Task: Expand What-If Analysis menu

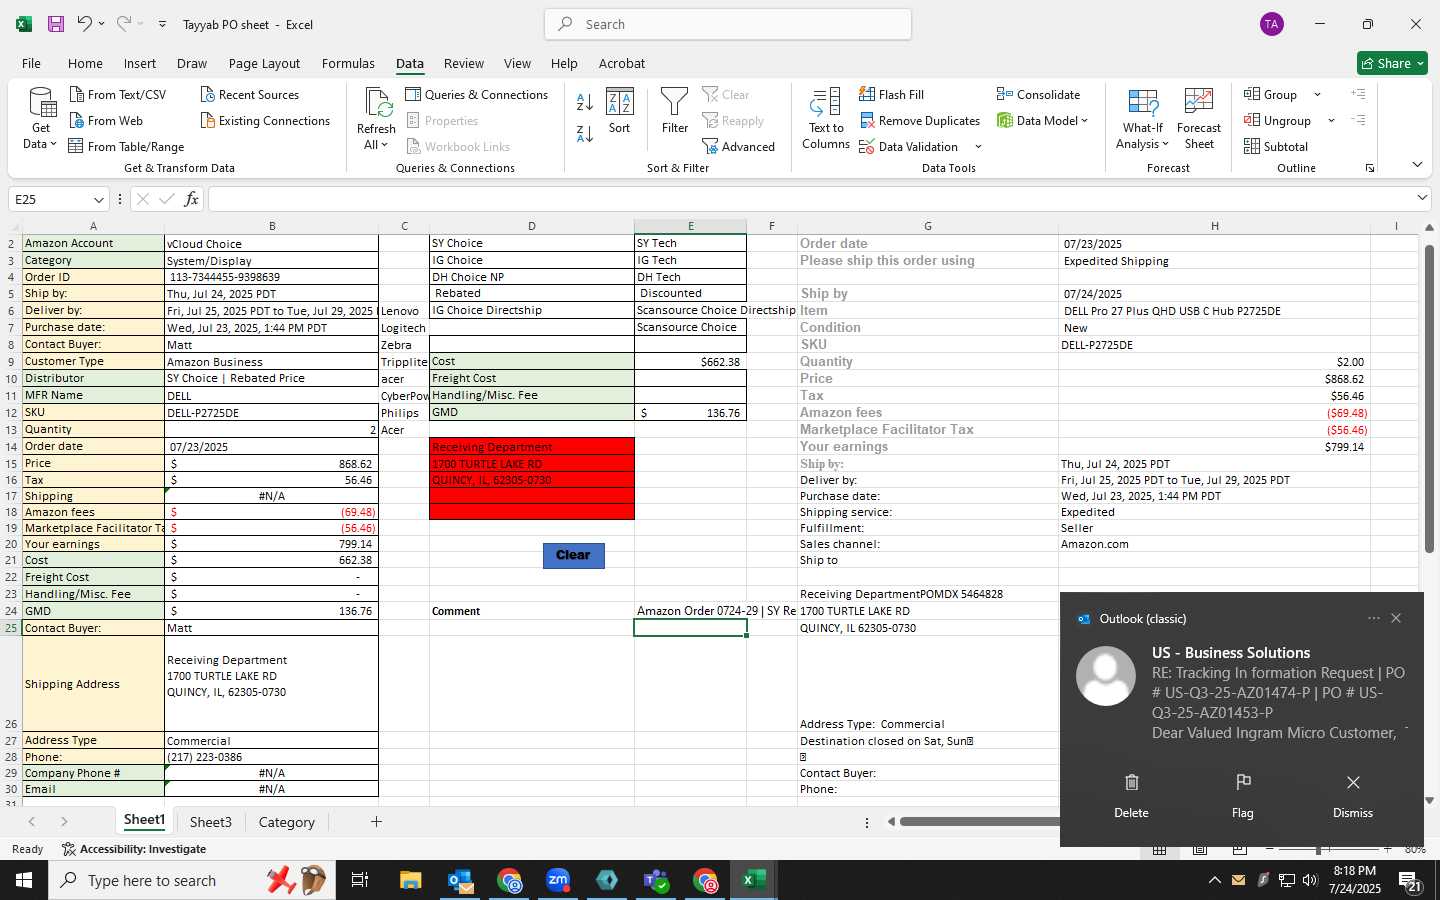Action: [1142, 118]
